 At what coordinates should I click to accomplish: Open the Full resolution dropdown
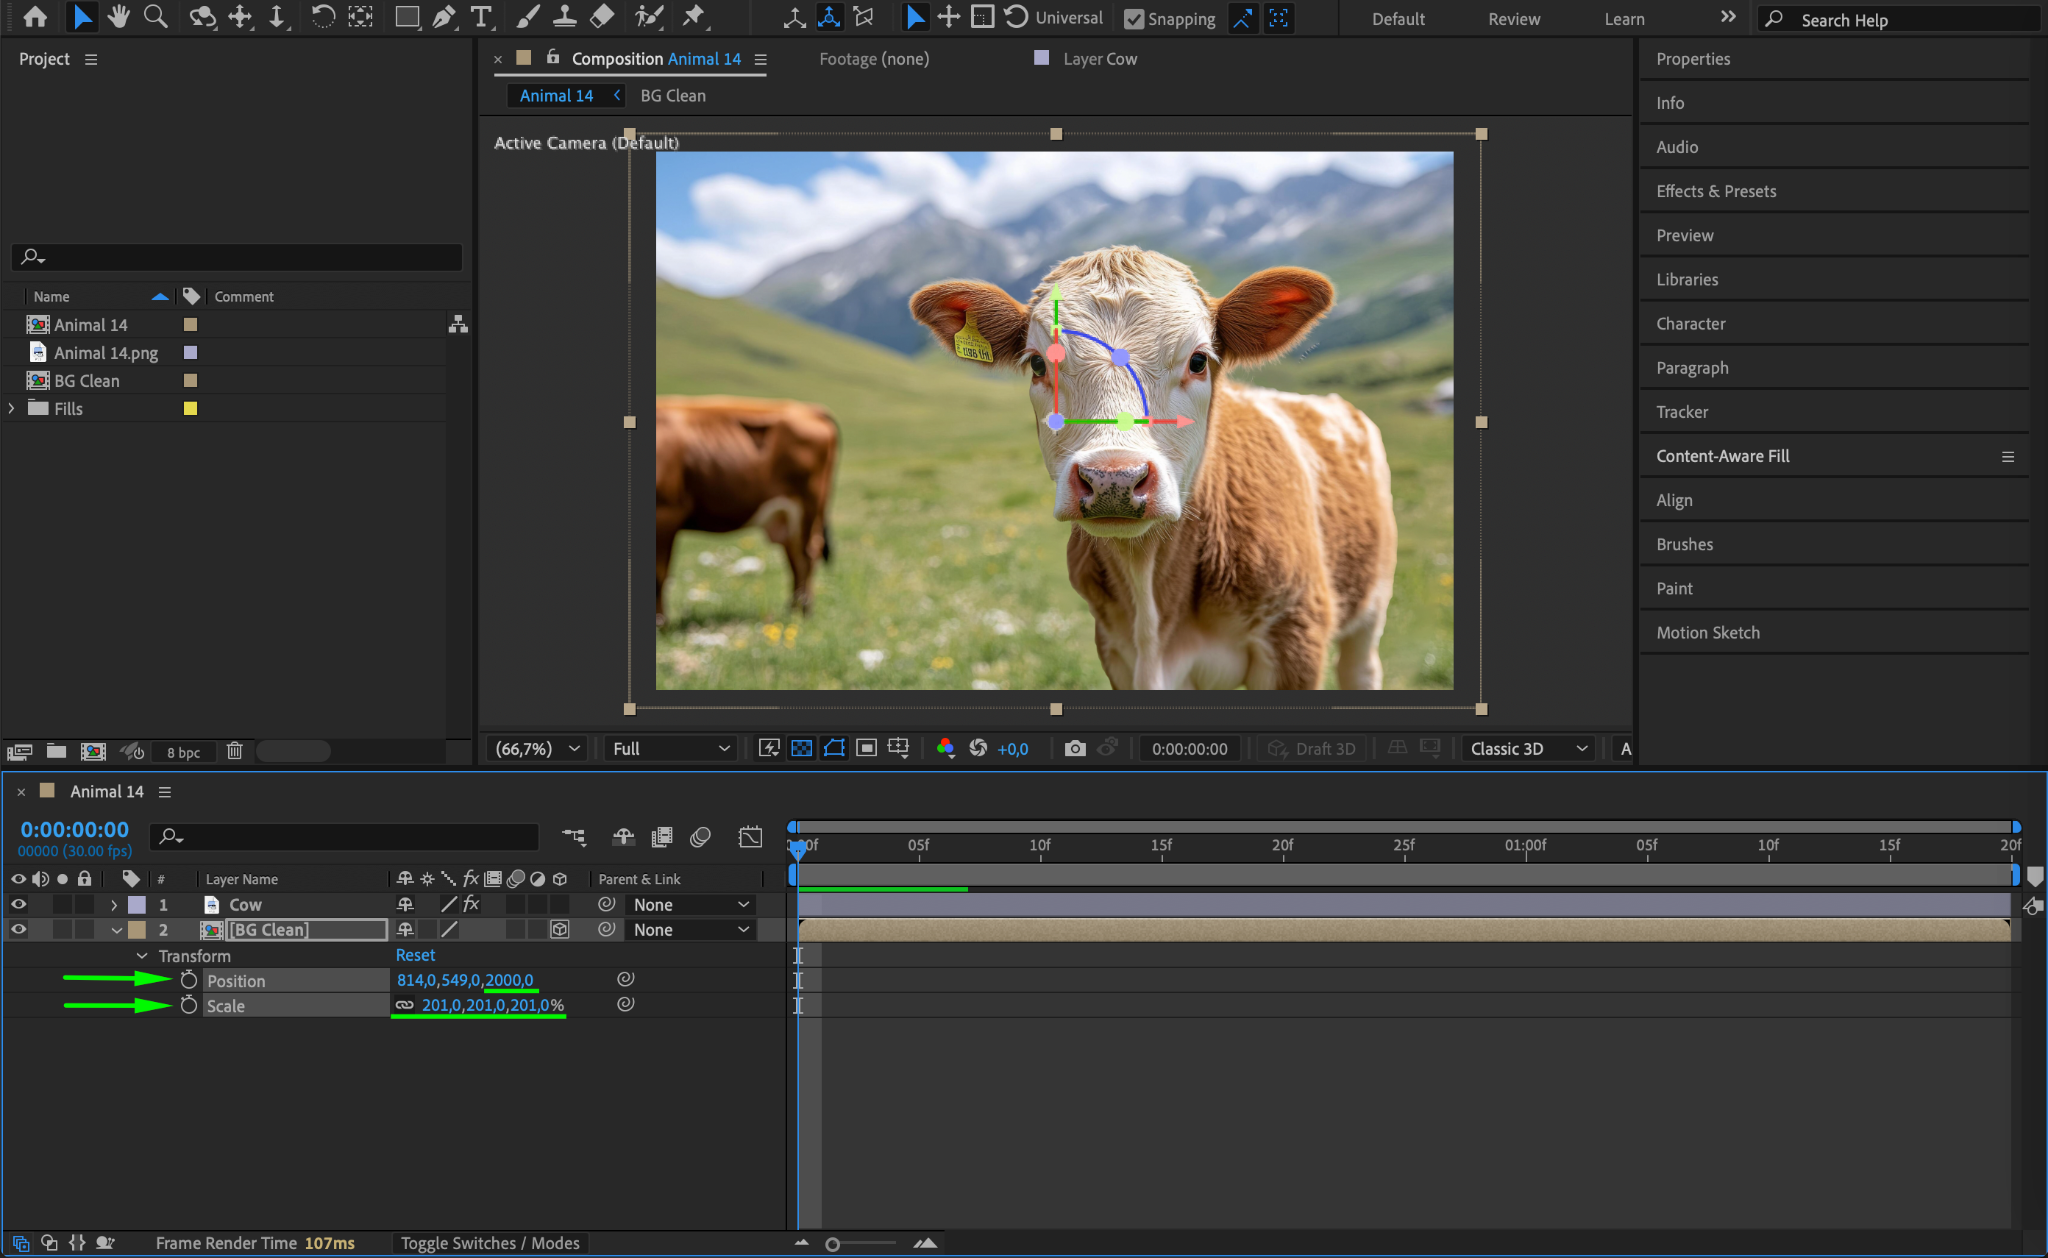point(671,749)
